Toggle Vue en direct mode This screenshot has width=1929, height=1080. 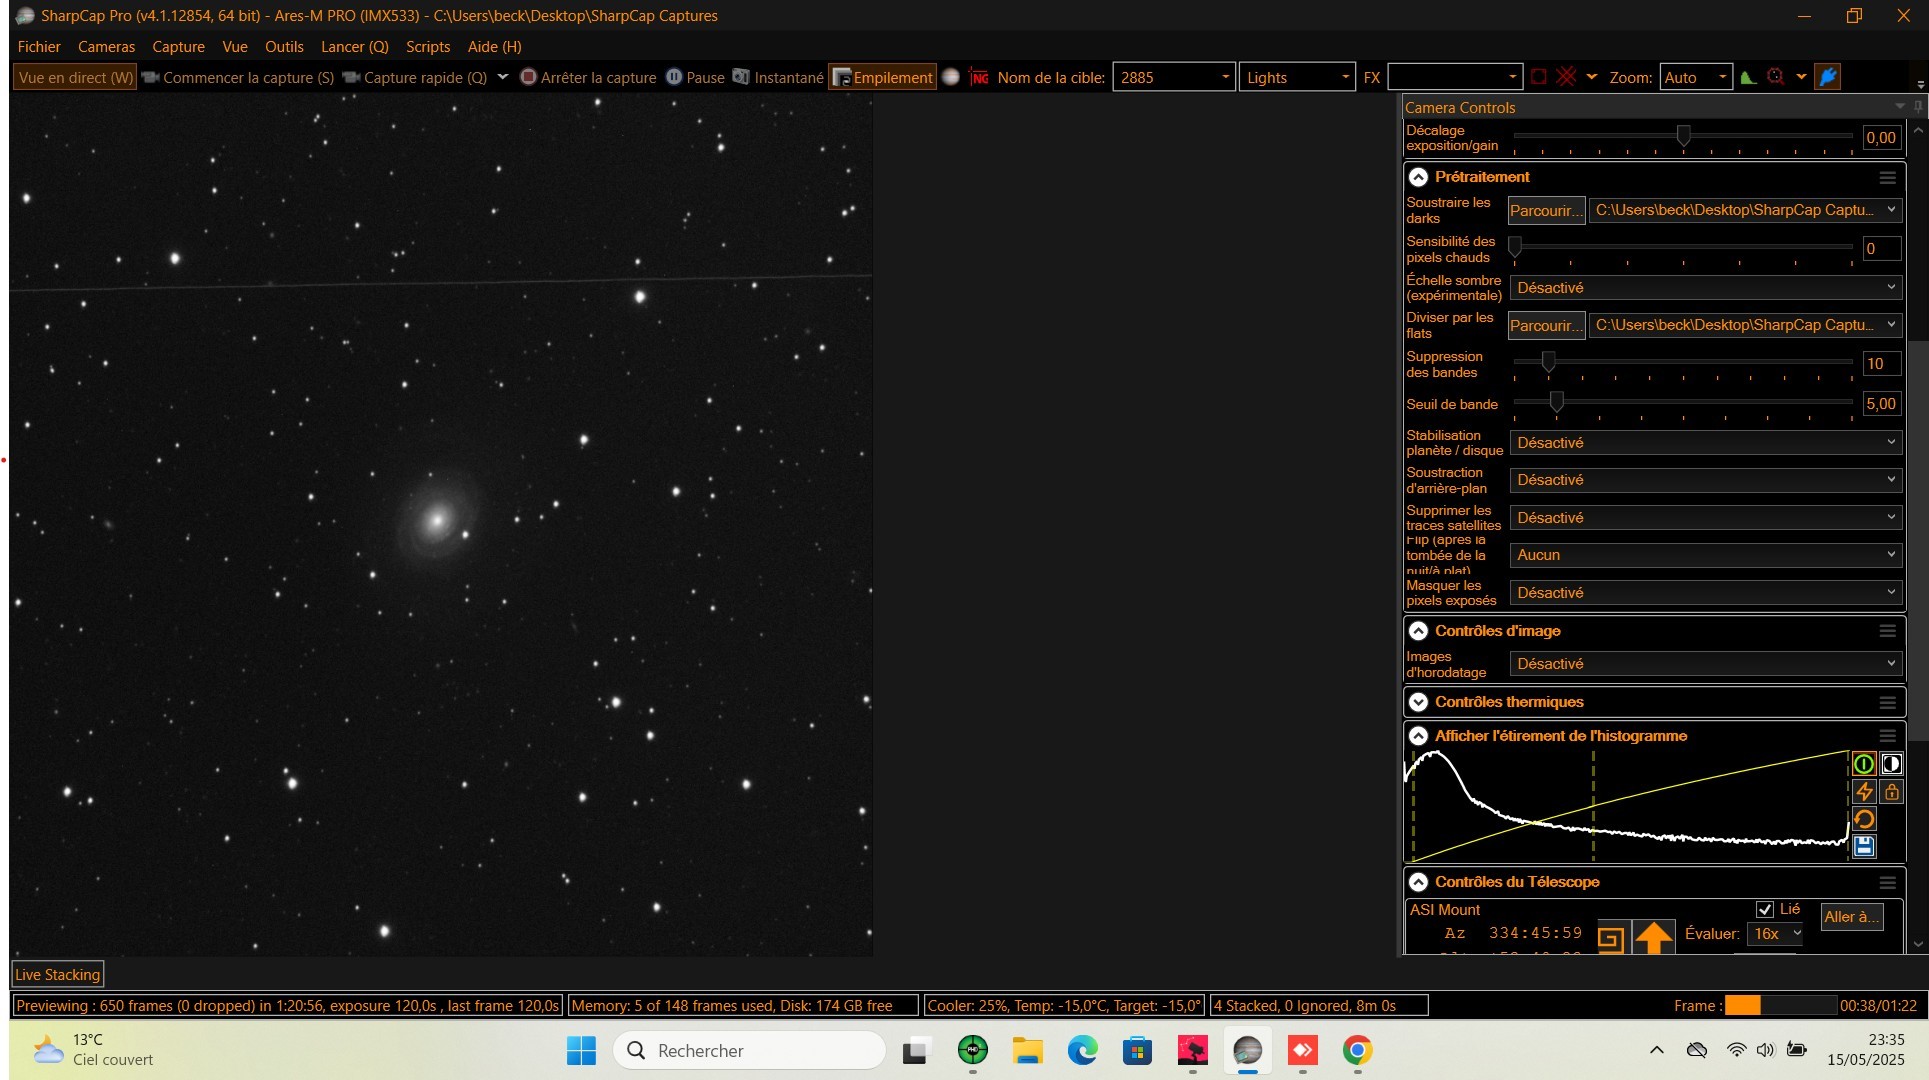76,77
